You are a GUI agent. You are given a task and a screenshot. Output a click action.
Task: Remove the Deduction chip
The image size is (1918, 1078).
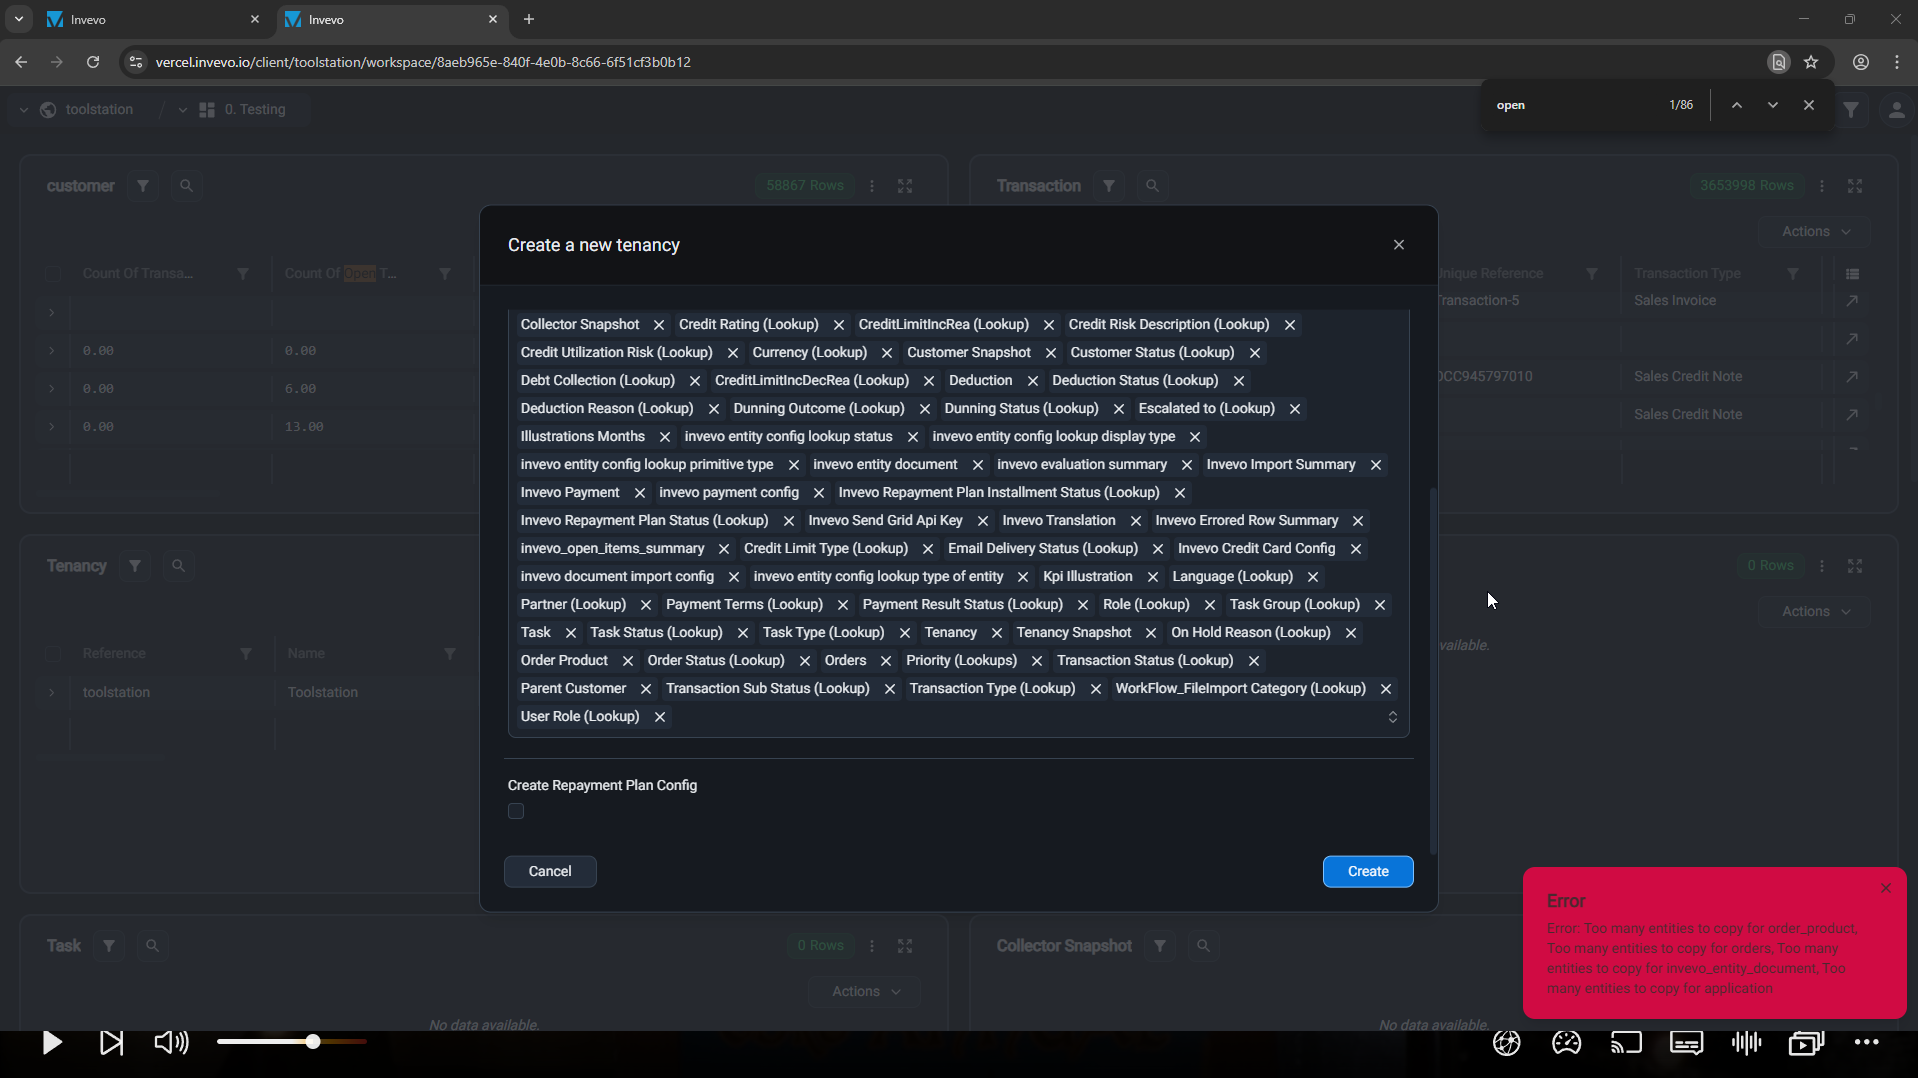[1032, 381]
